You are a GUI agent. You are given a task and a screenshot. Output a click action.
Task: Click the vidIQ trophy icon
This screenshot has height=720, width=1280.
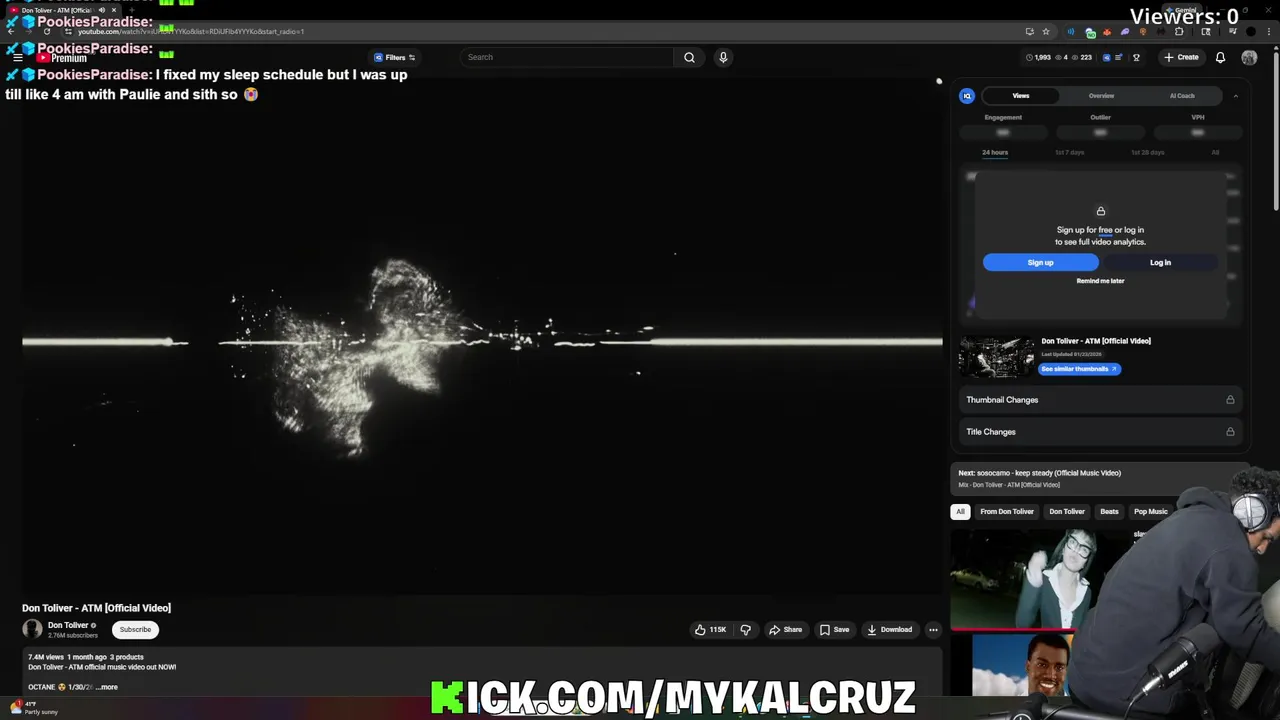[x=1136, y=57]
